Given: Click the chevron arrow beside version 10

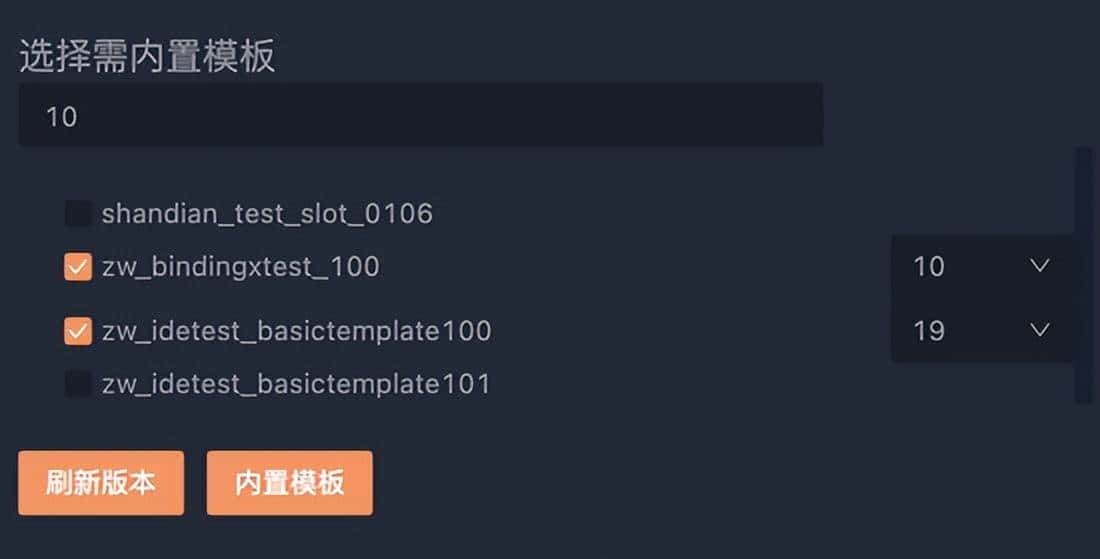Looking at the screenshot, I should pyautogui.click(x=1040, y=266).
